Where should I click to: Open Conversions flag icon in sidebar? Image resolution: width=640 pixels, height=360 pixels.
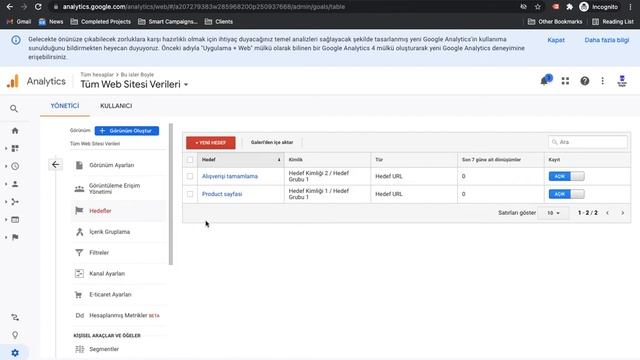point(15,237)
